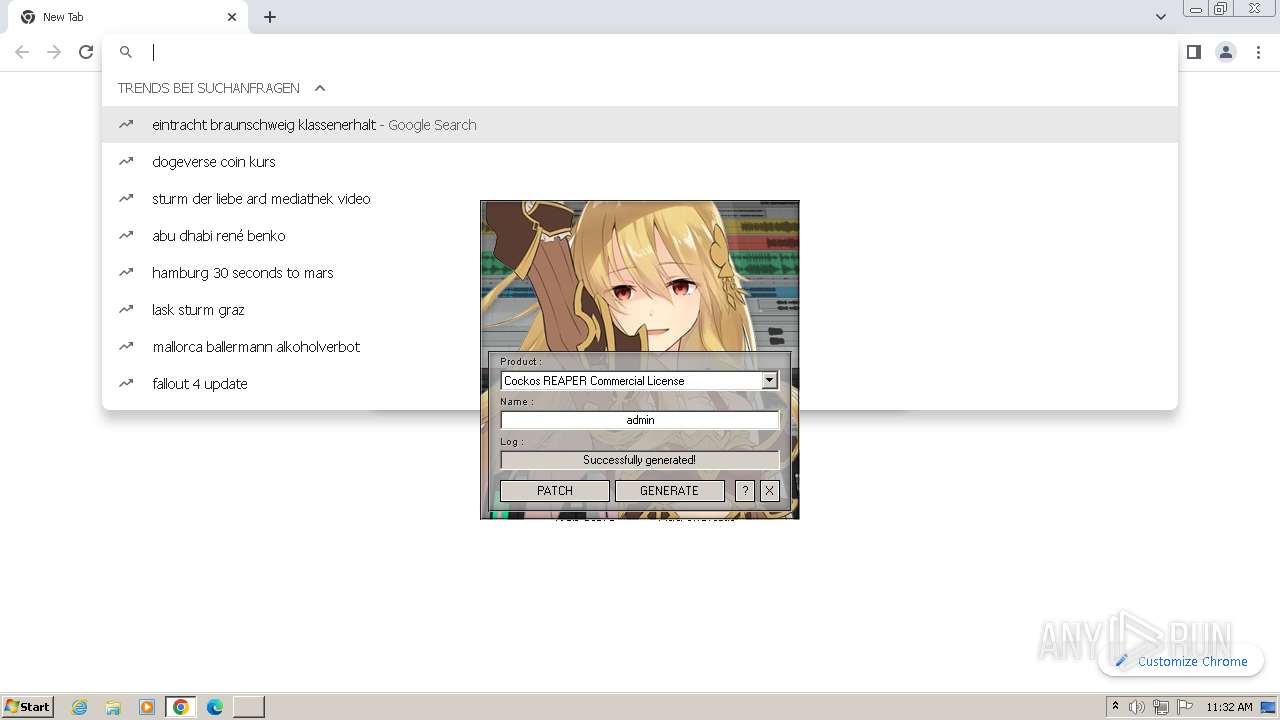Open Windows Media Player from the taskbar
Image resolution: width=1280 pixels, height=720 pixels.
(147, 707)
